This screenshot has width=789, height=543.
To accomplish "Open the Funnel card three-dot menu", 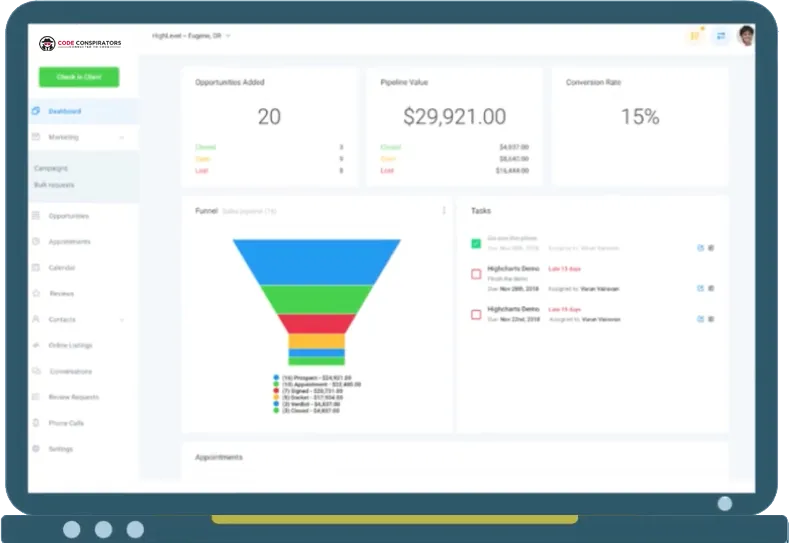I will 444,210.
